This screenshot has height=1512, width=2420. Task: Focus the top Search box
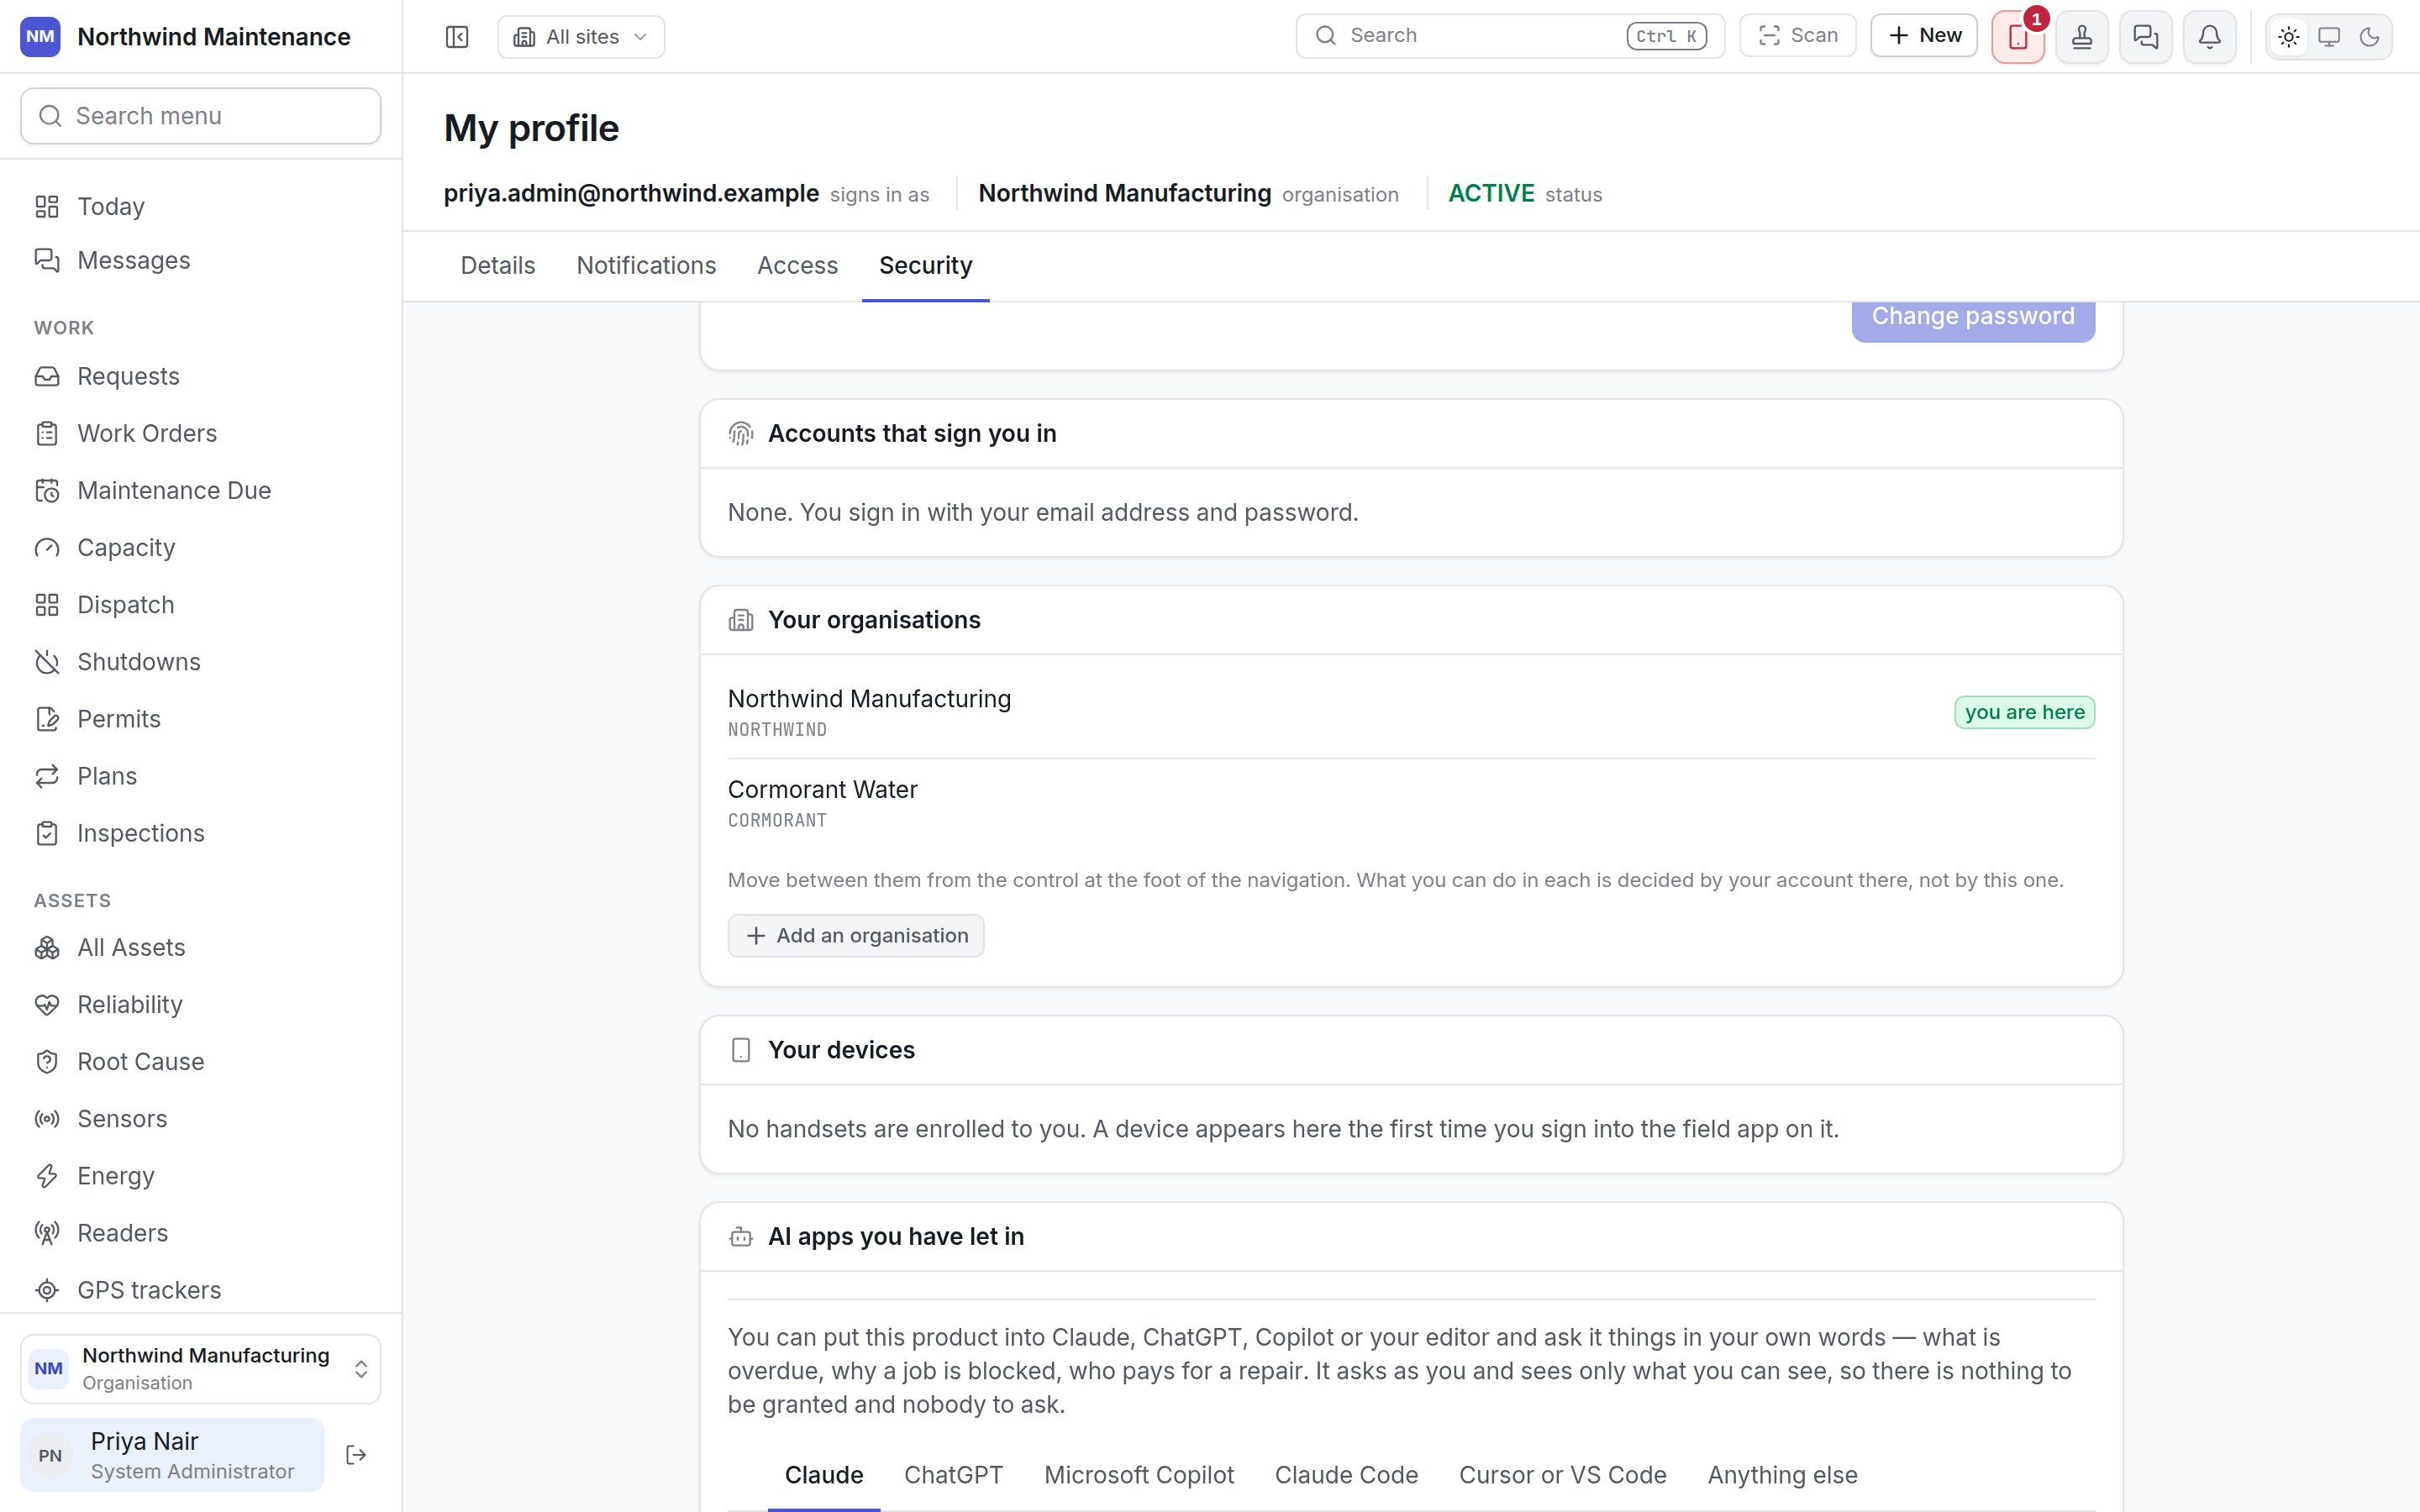tap(1510, 36)
